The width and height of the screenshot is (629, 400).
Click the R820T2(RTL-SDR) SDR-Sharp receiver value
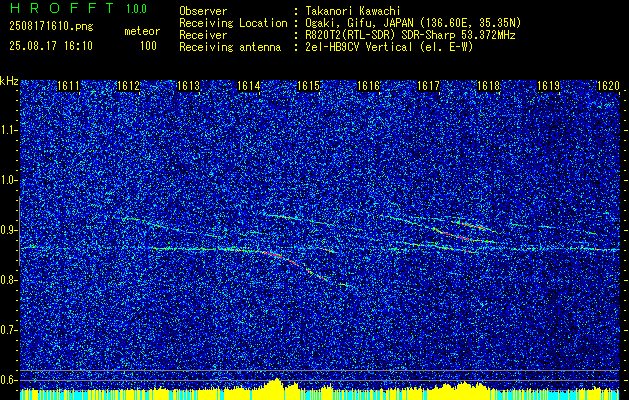coord(410,35)
